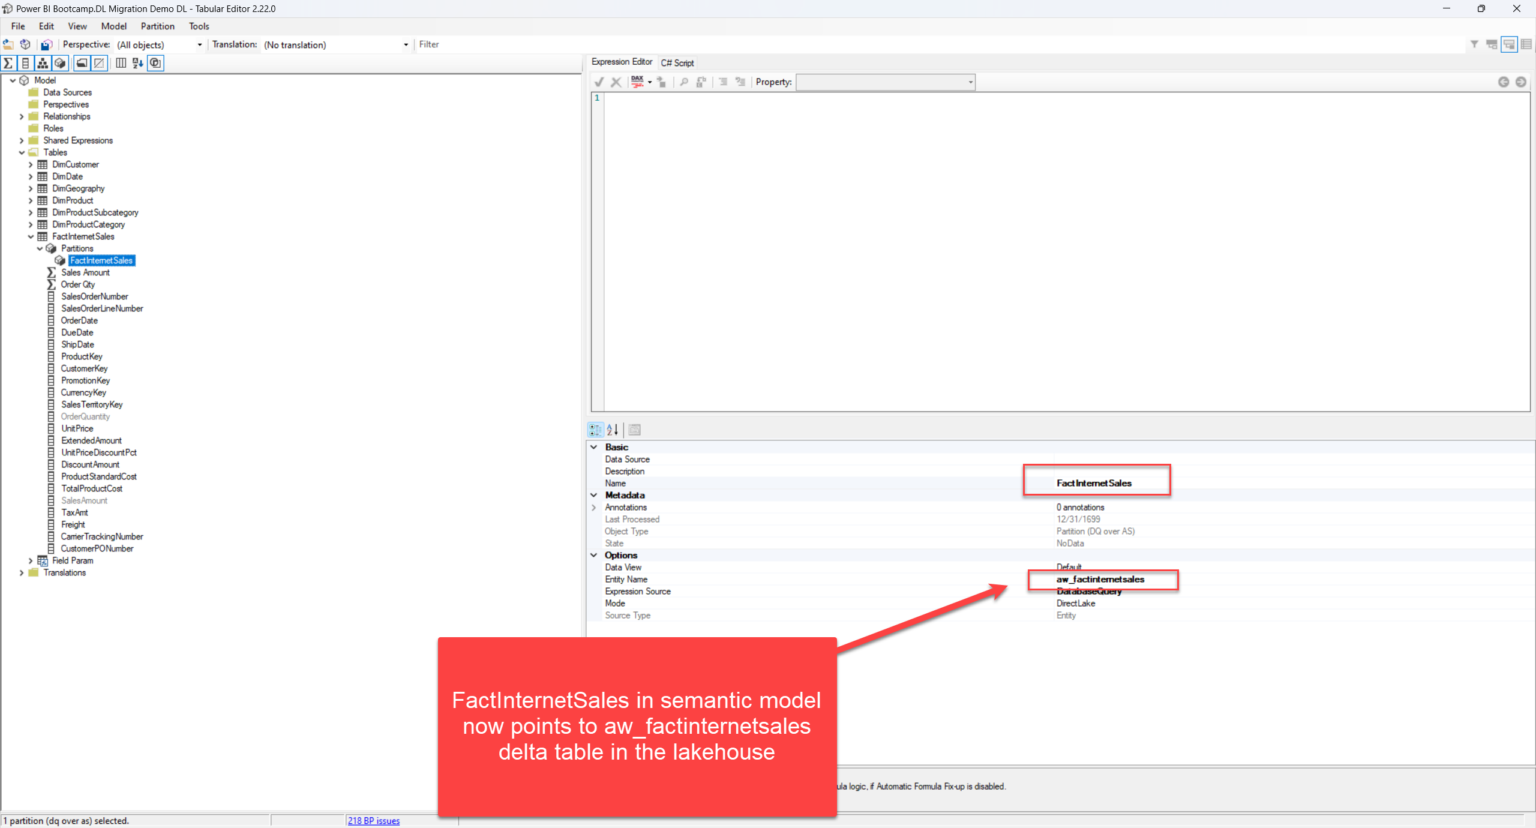Viewport: 1536px width, 828px height.
Task: Toggle partitions display in the tree toolbar
Action: point(60,63)
